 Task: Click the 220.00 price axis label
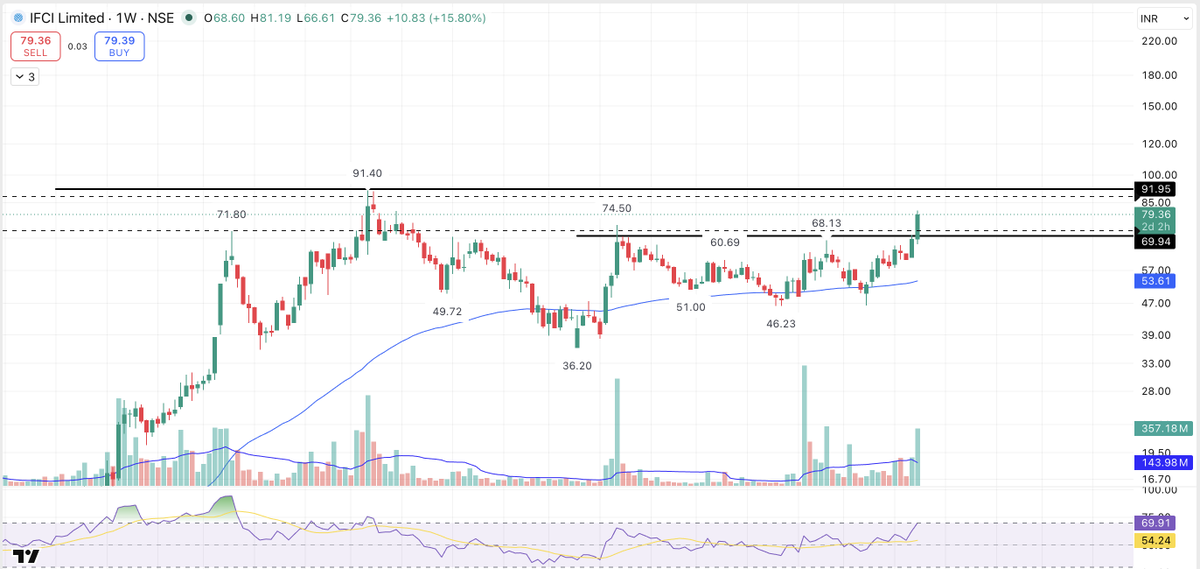[x=1158, y=41]
